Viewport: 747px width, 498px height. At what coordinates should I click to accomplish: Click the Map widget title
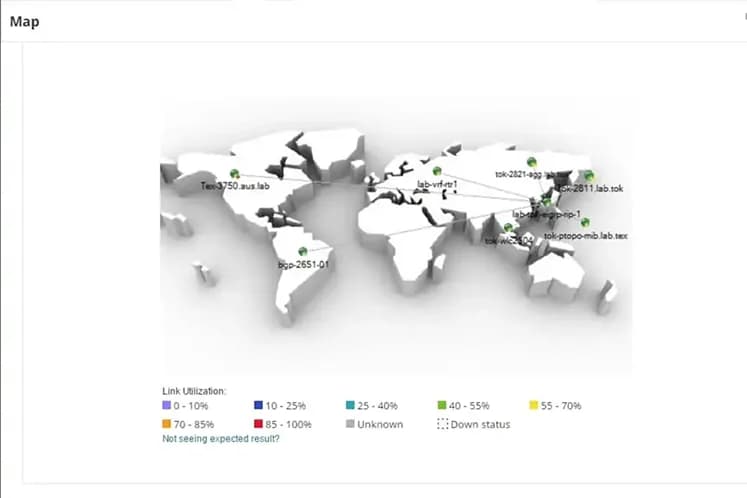[25, 21]
